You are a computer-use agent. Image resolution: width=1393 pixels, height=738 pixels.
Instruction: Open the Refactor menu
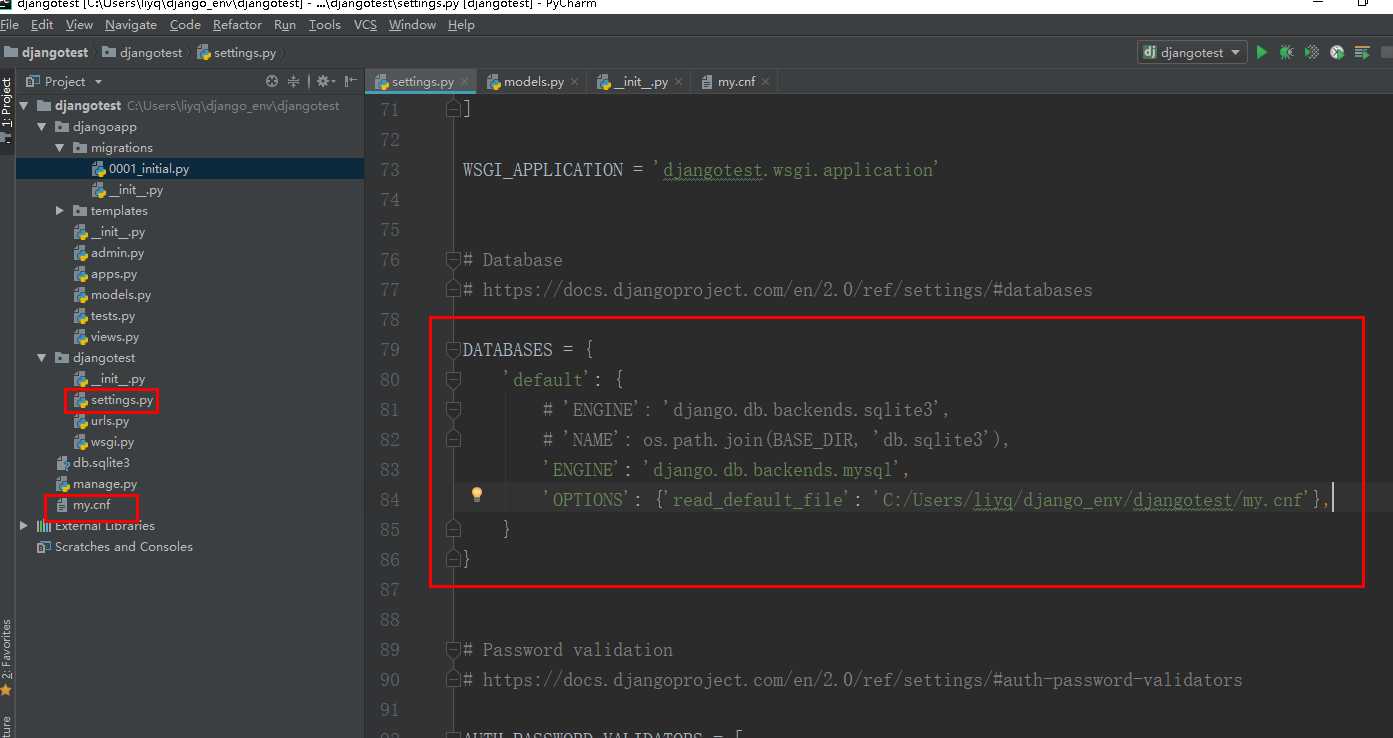coord(237,24)
